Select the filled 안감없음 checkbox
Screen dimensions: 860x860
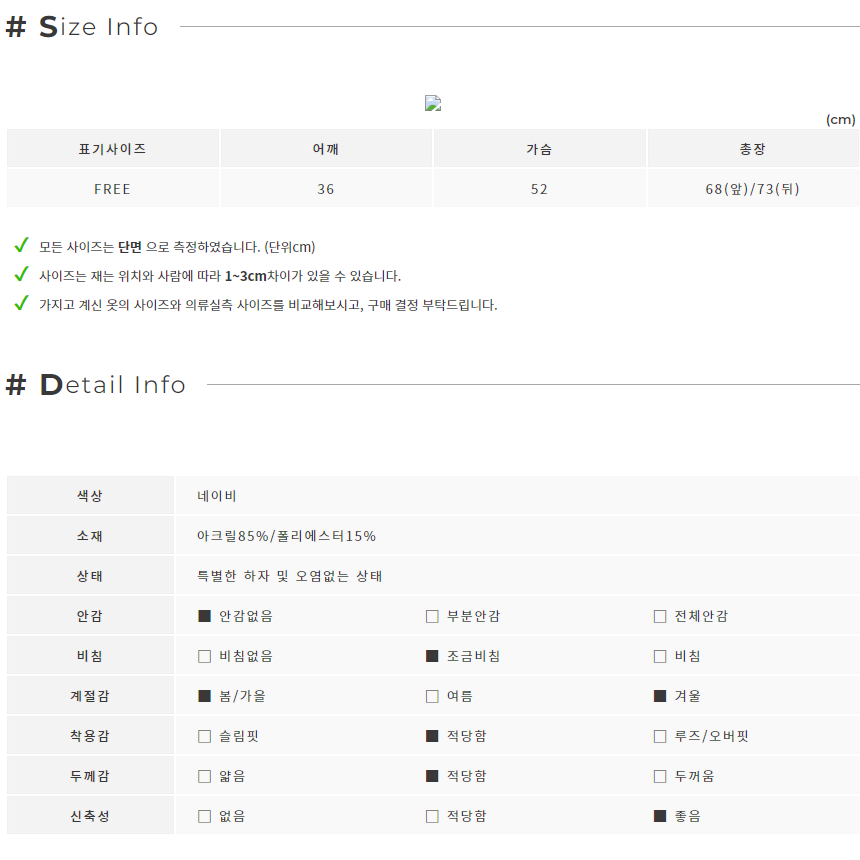pyautogui.click(x=205, y=616)
